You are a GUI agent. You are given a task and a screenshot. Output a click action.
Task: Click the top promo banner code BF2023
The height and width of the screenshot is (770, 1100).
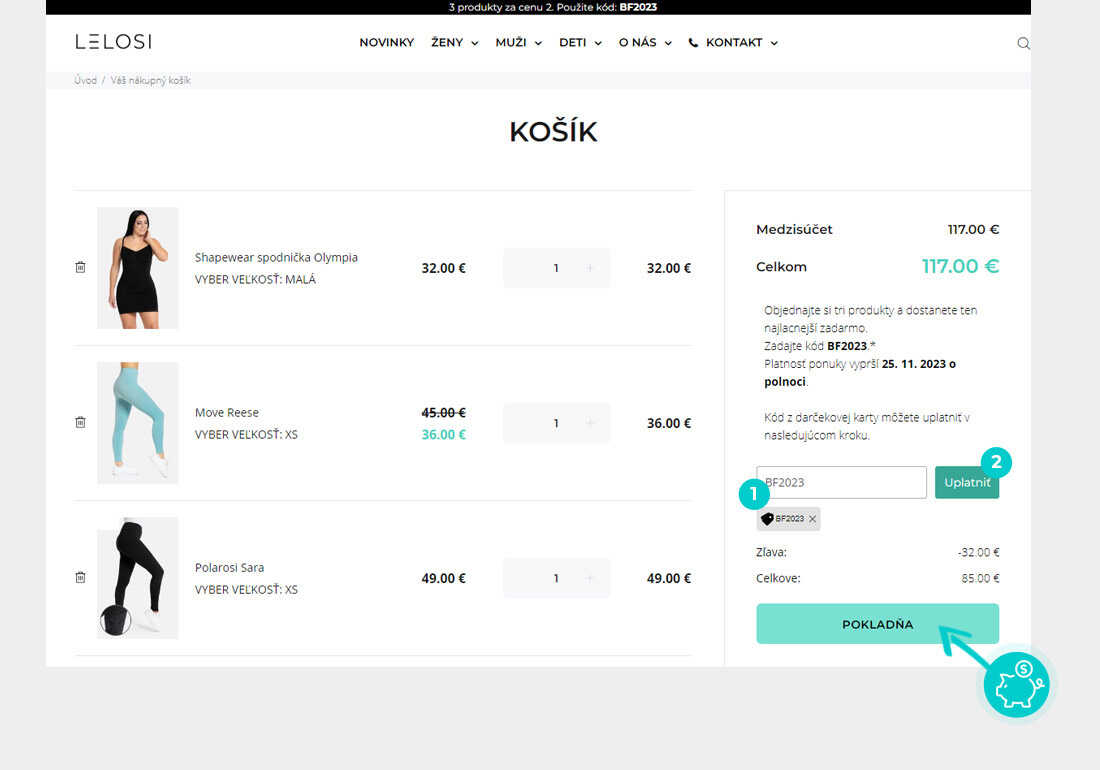638,7
